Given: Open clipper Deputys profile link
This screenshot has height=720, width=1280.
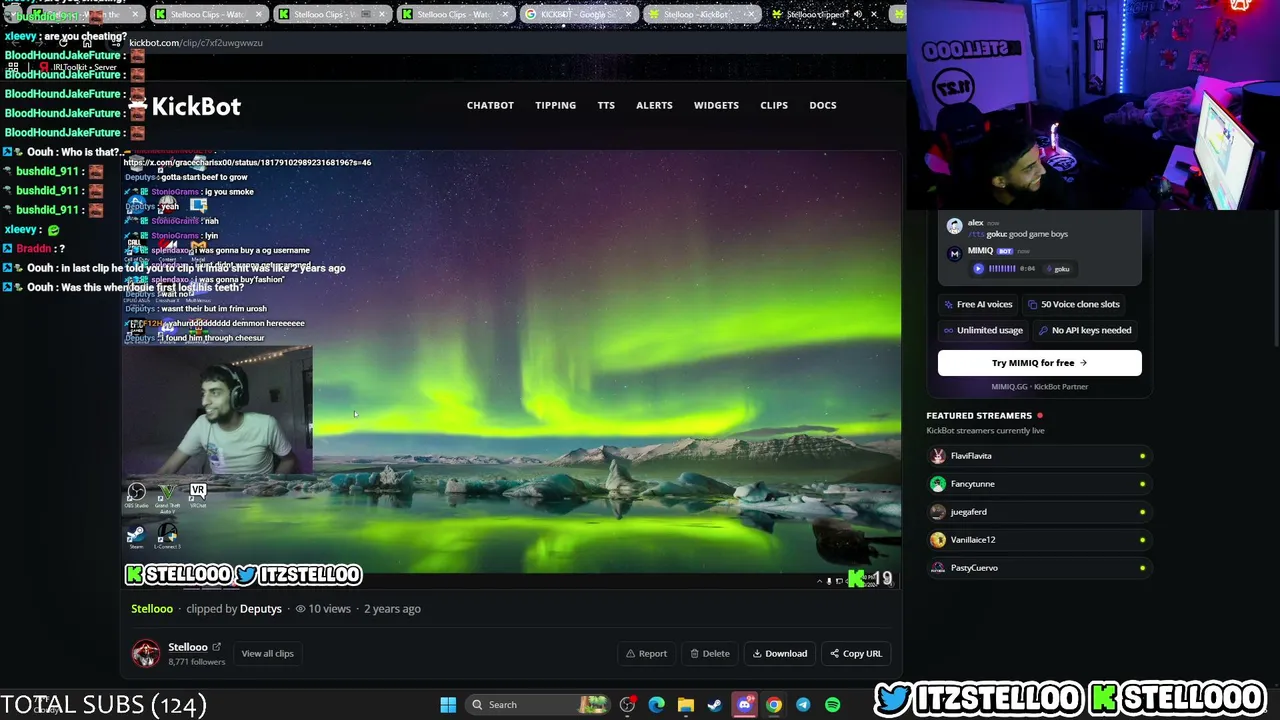Looking at the screenshot, I should click(x=261, y=608).
